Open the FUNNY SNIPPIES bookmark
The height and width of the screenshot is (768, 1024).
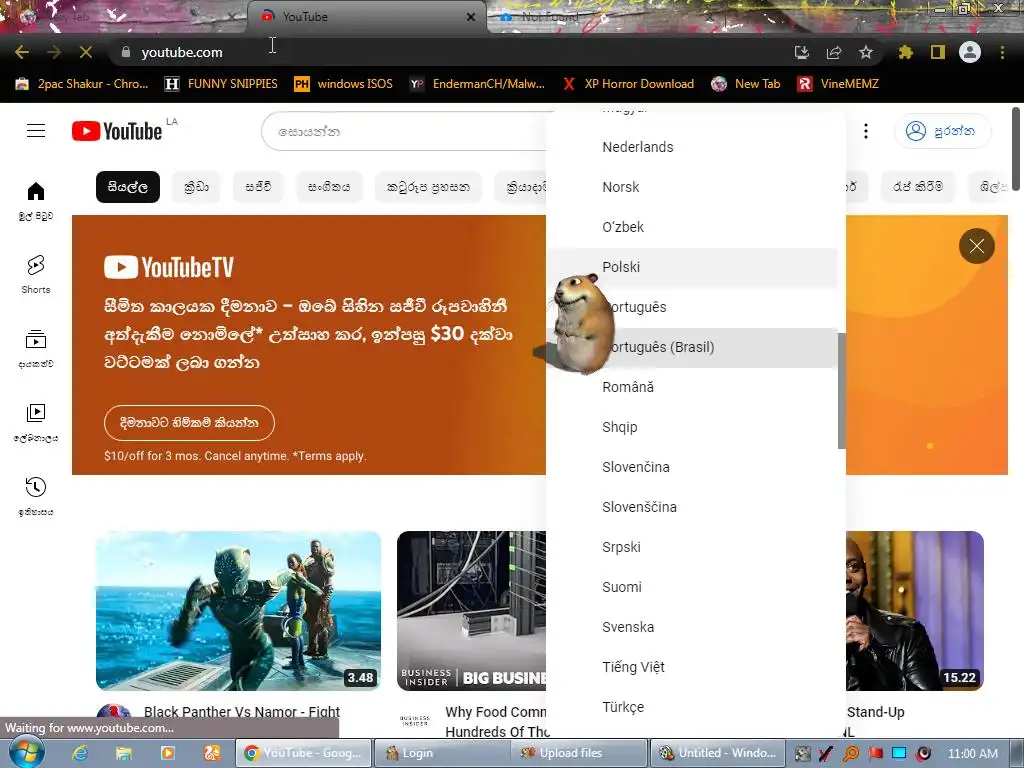[x=221, y=84]
